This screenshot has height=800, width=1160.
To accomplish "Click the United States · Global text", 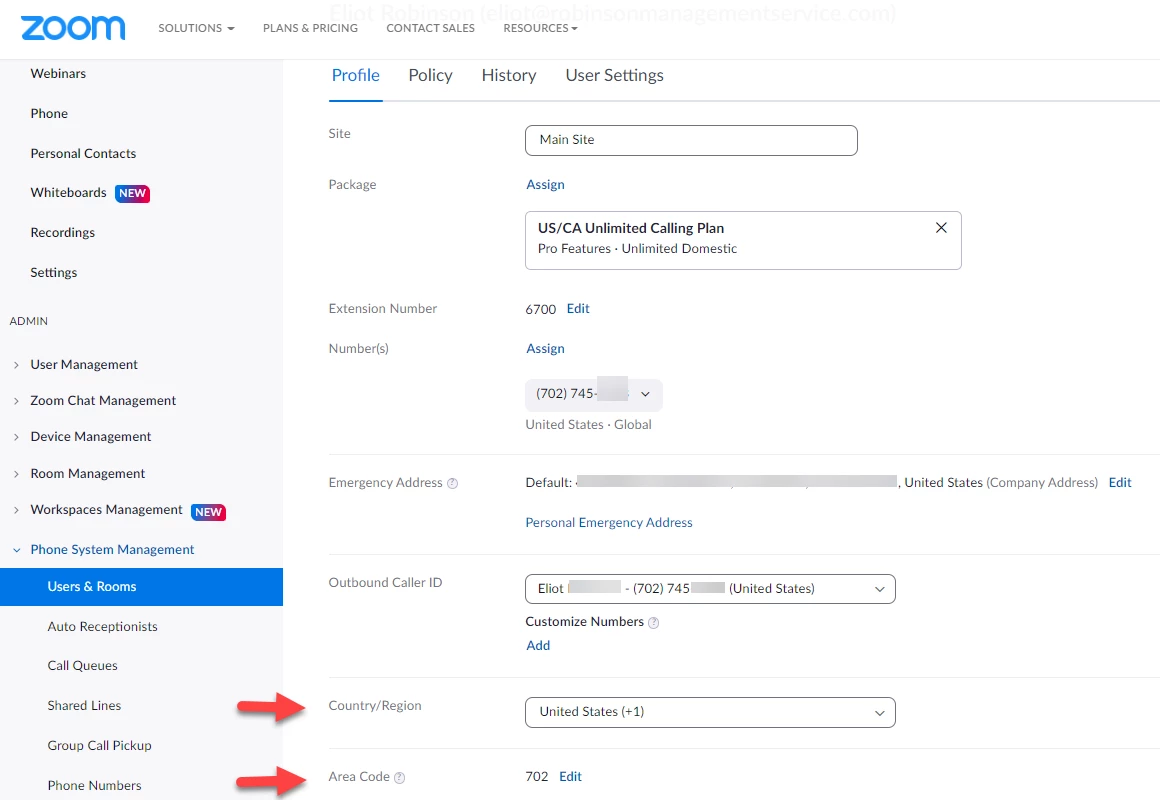I will [x=589, y=425].
